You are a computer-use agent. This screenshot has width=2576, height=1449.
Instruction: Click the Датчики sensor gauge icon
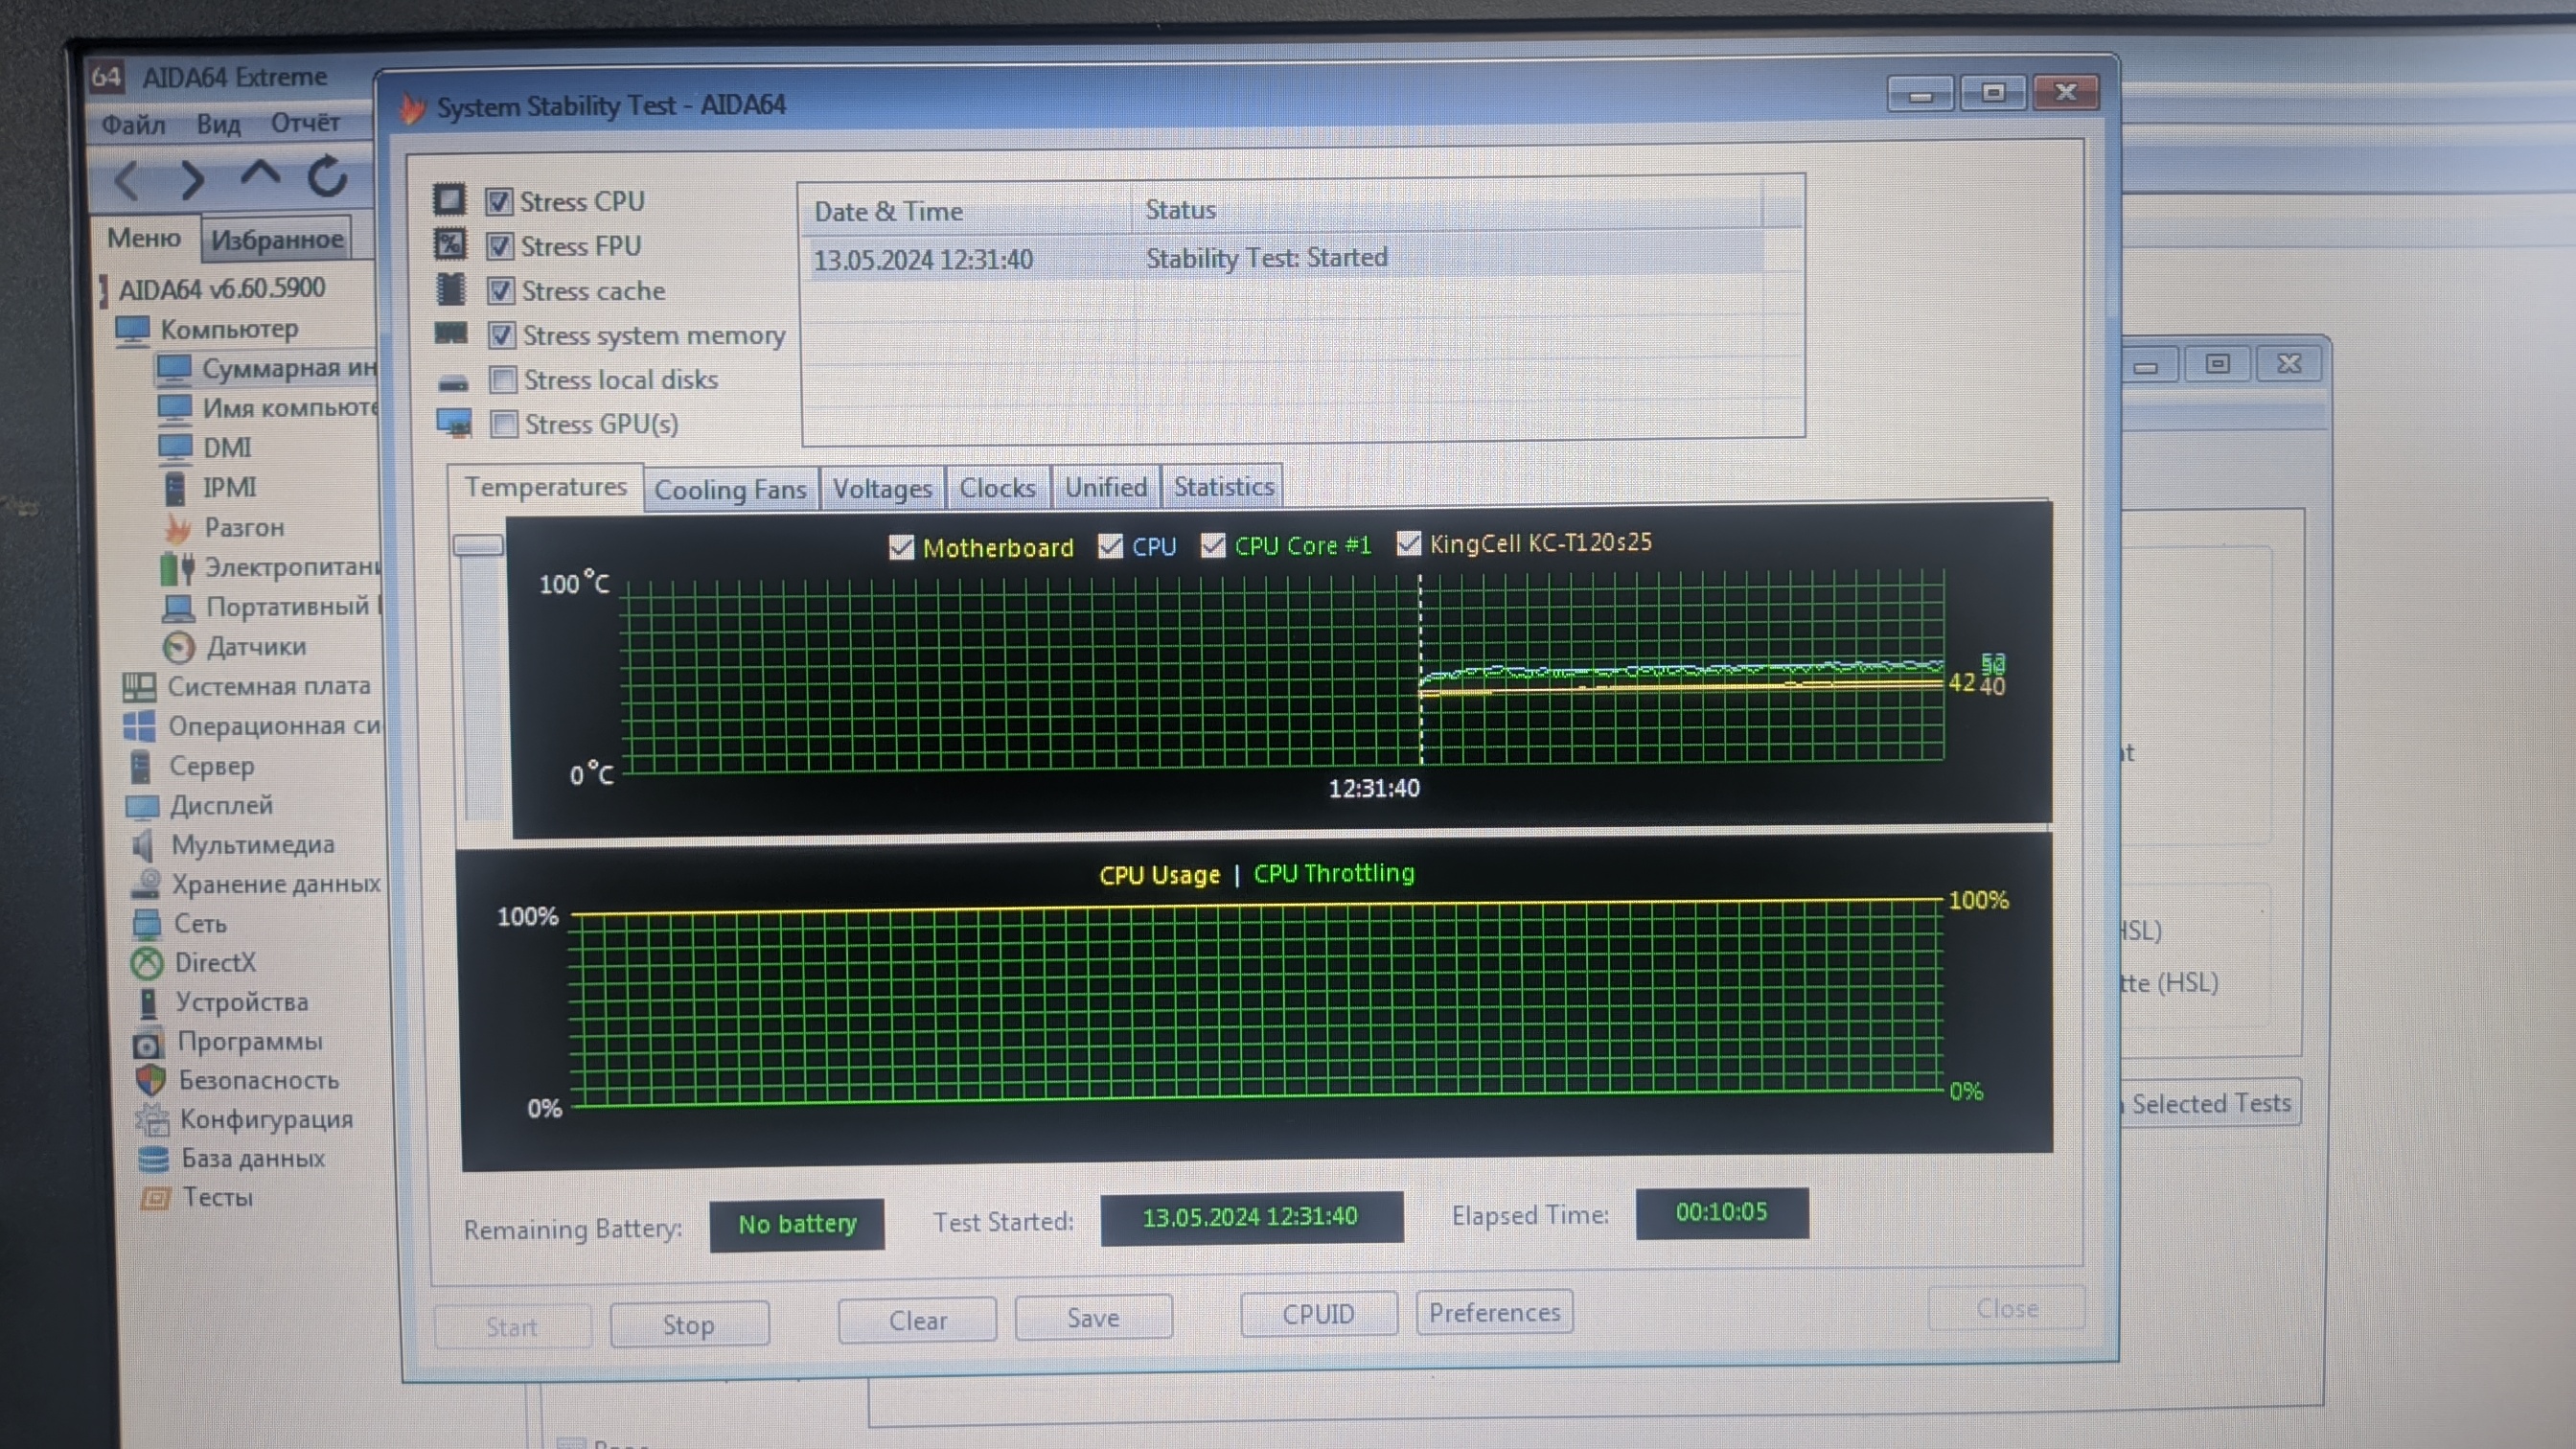tap(178, 647)
